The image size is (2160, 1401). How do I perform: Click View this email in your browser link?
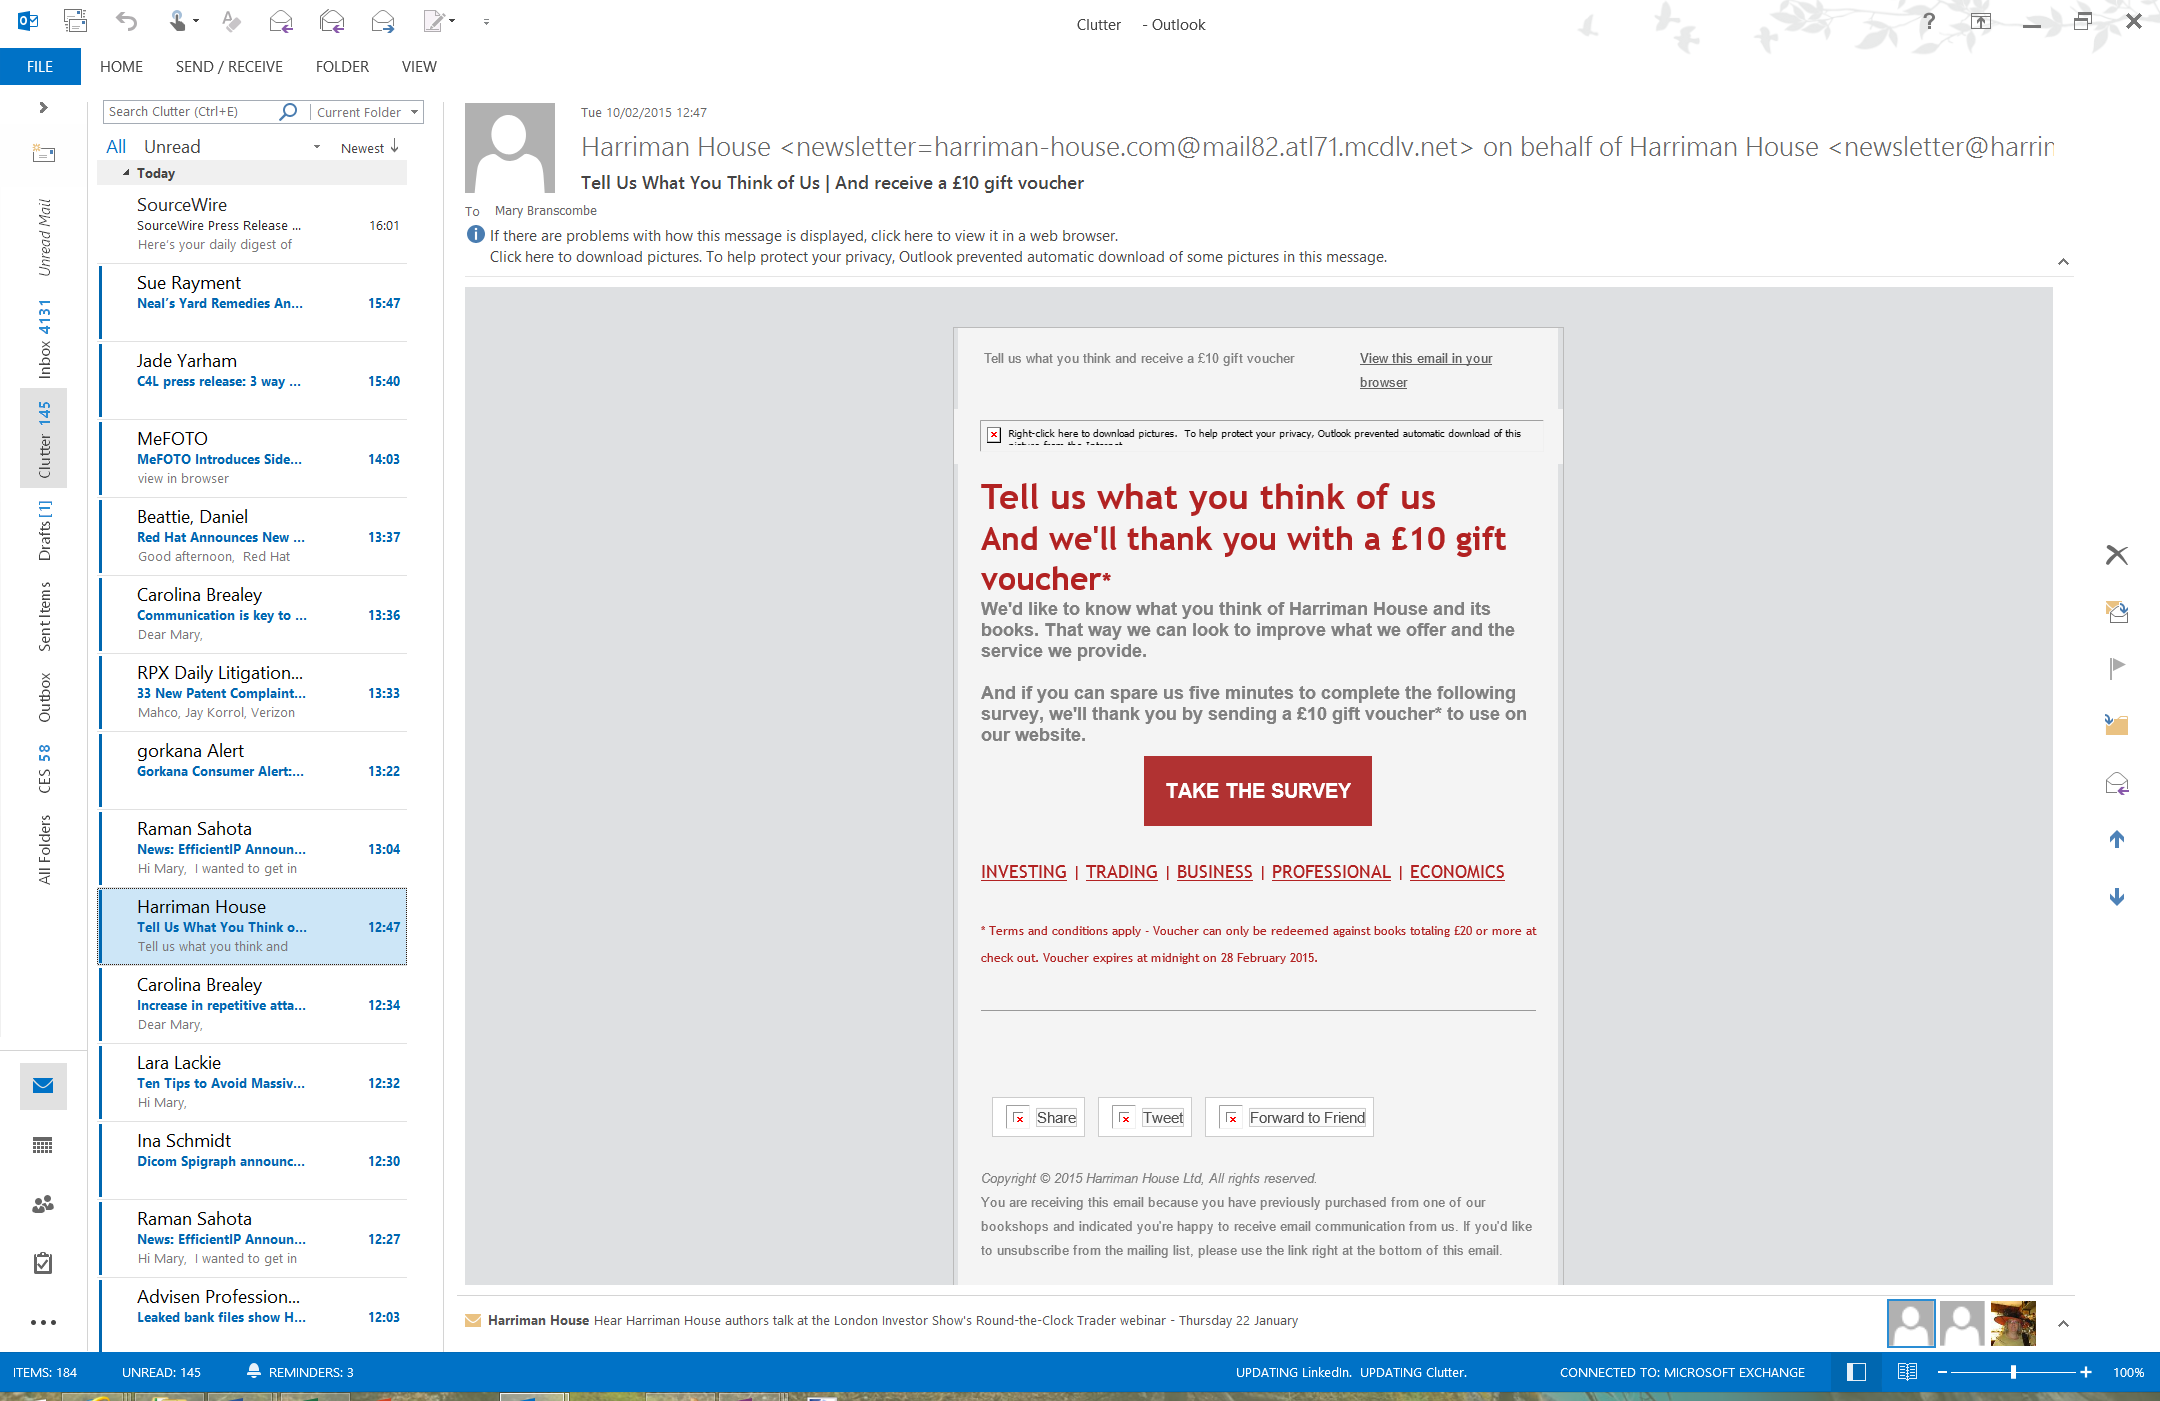[x=1425, y=370]
